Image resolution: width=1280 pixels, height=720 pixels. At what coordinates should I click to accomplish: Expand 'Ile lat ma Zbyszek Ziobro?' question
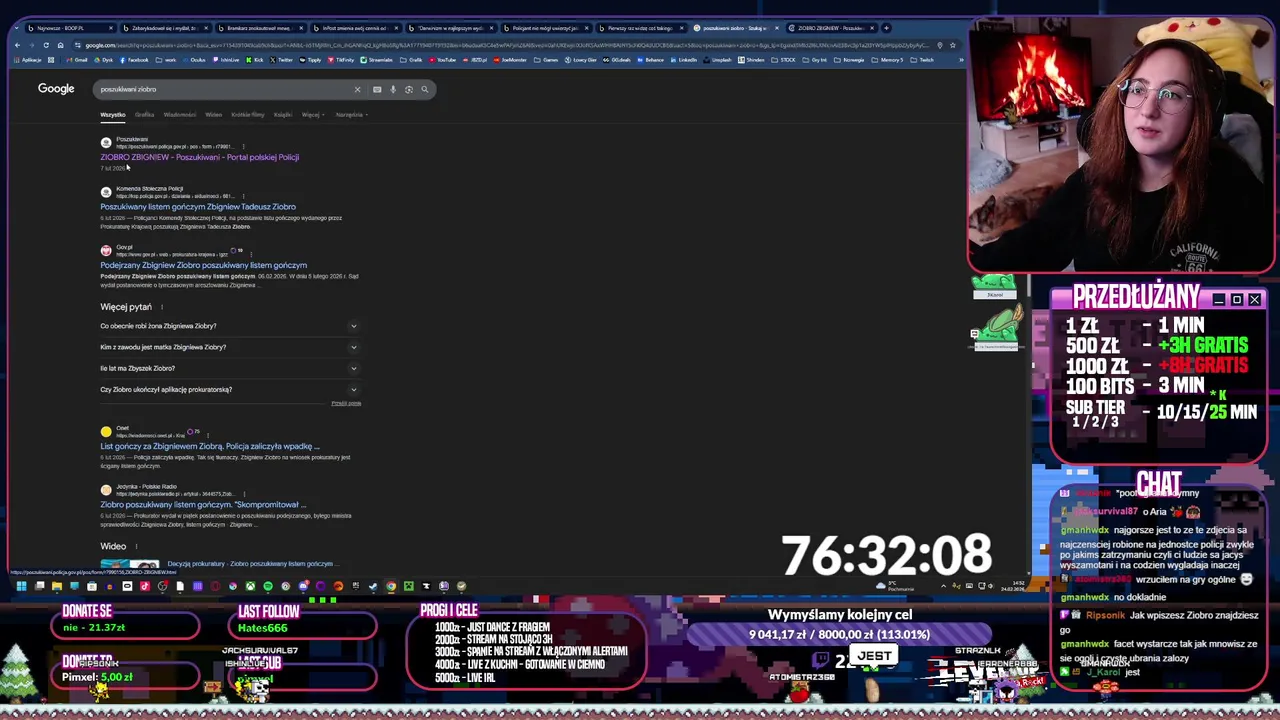click(x=230, y=368)
